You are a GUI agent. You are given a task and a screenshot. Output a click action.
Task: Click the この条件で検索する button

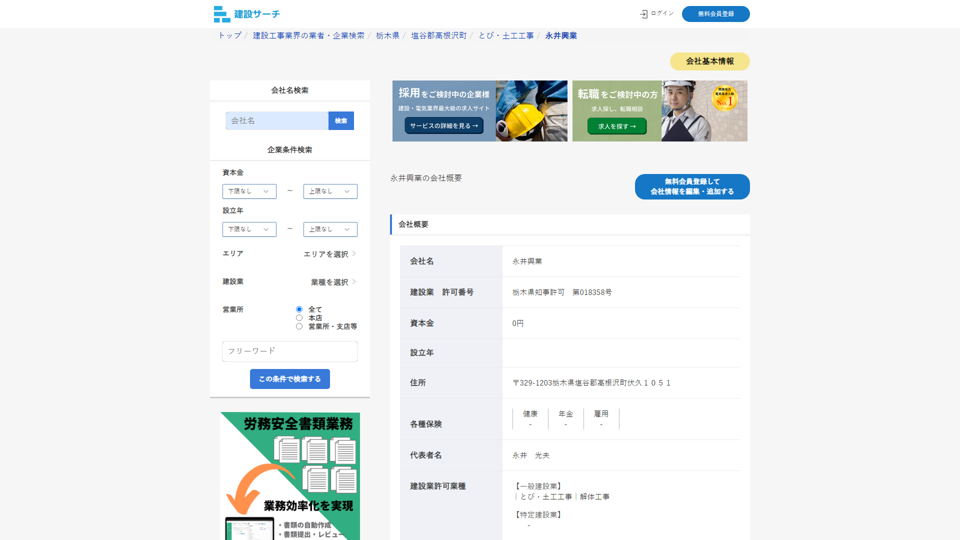[x=289, y=379]
